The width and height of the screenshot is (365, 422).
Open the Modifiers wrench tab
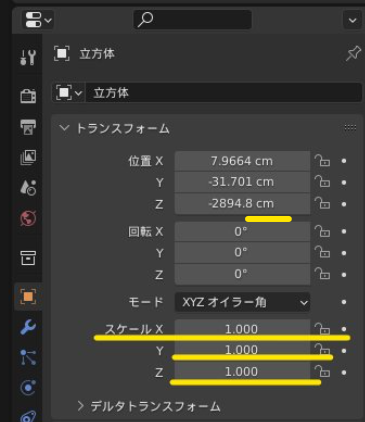(x=28, y=327)
